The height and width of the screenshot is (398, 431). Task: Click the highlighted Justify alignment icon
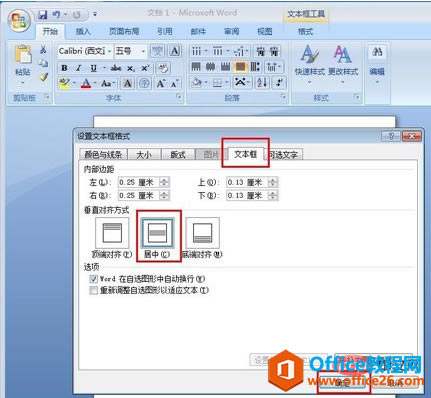(x=240, y=67)
